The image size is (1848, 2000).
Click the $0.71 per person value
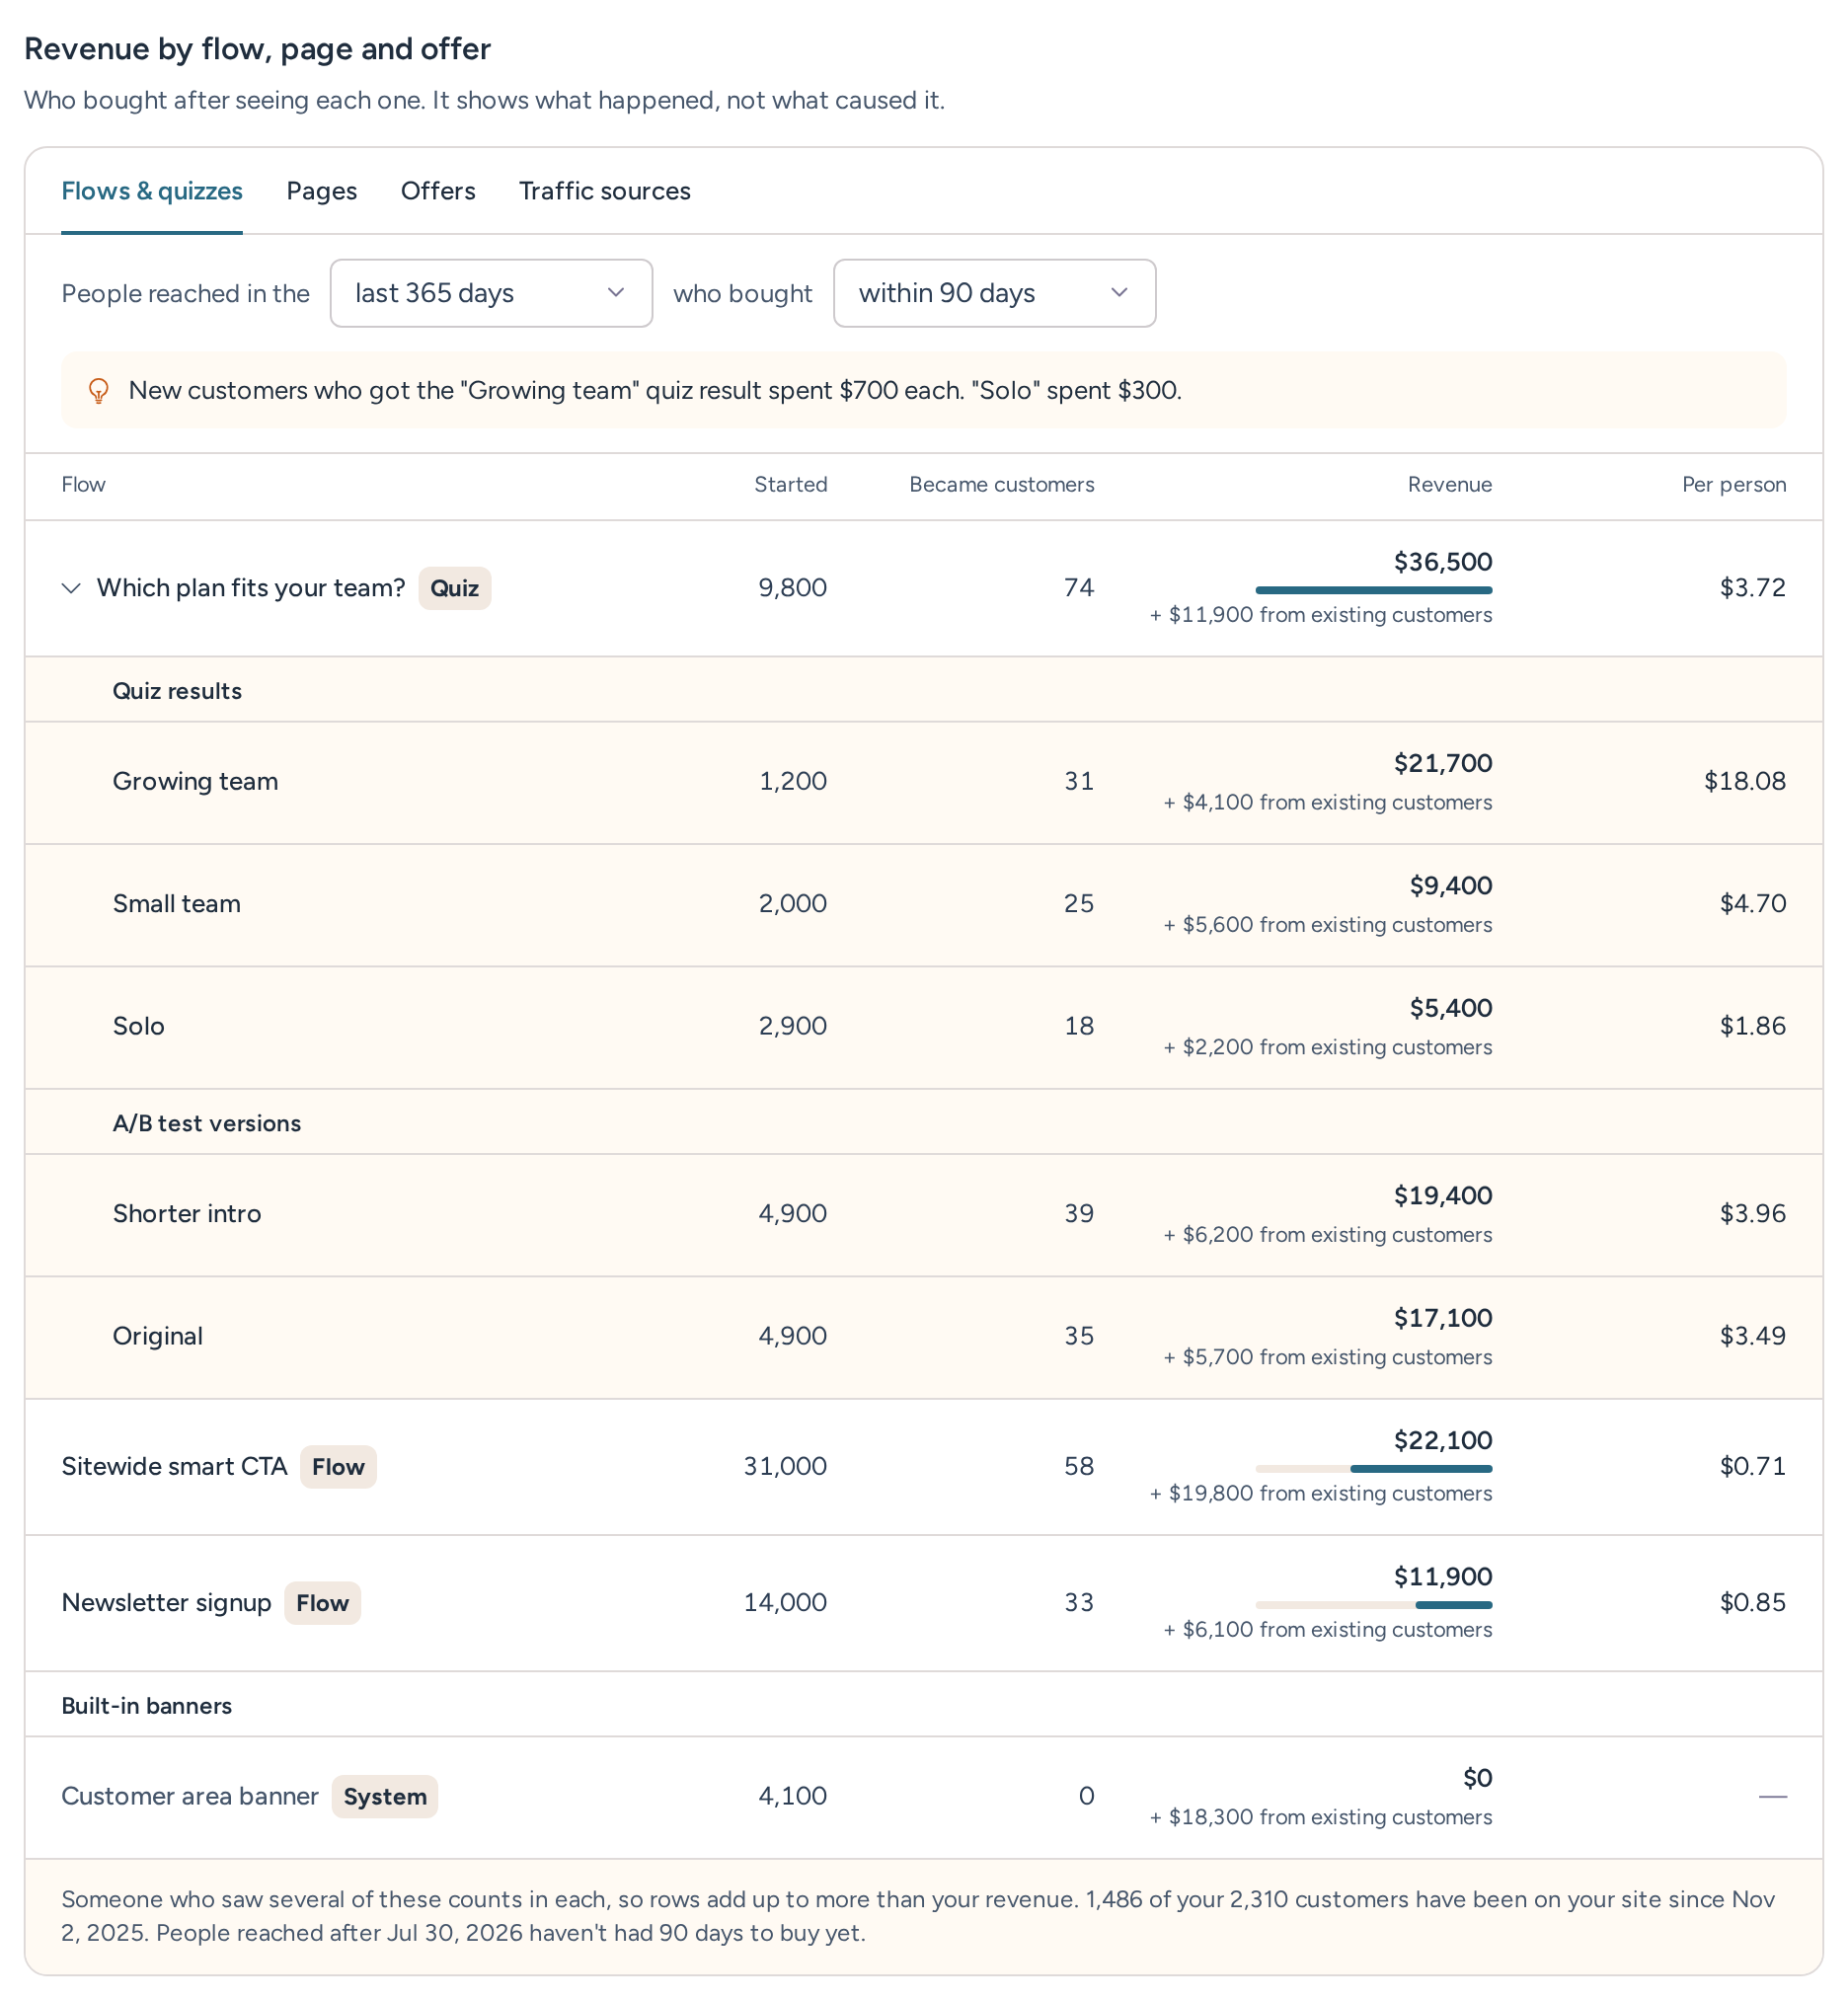pyautogui.click(x=1752, y=1467)
